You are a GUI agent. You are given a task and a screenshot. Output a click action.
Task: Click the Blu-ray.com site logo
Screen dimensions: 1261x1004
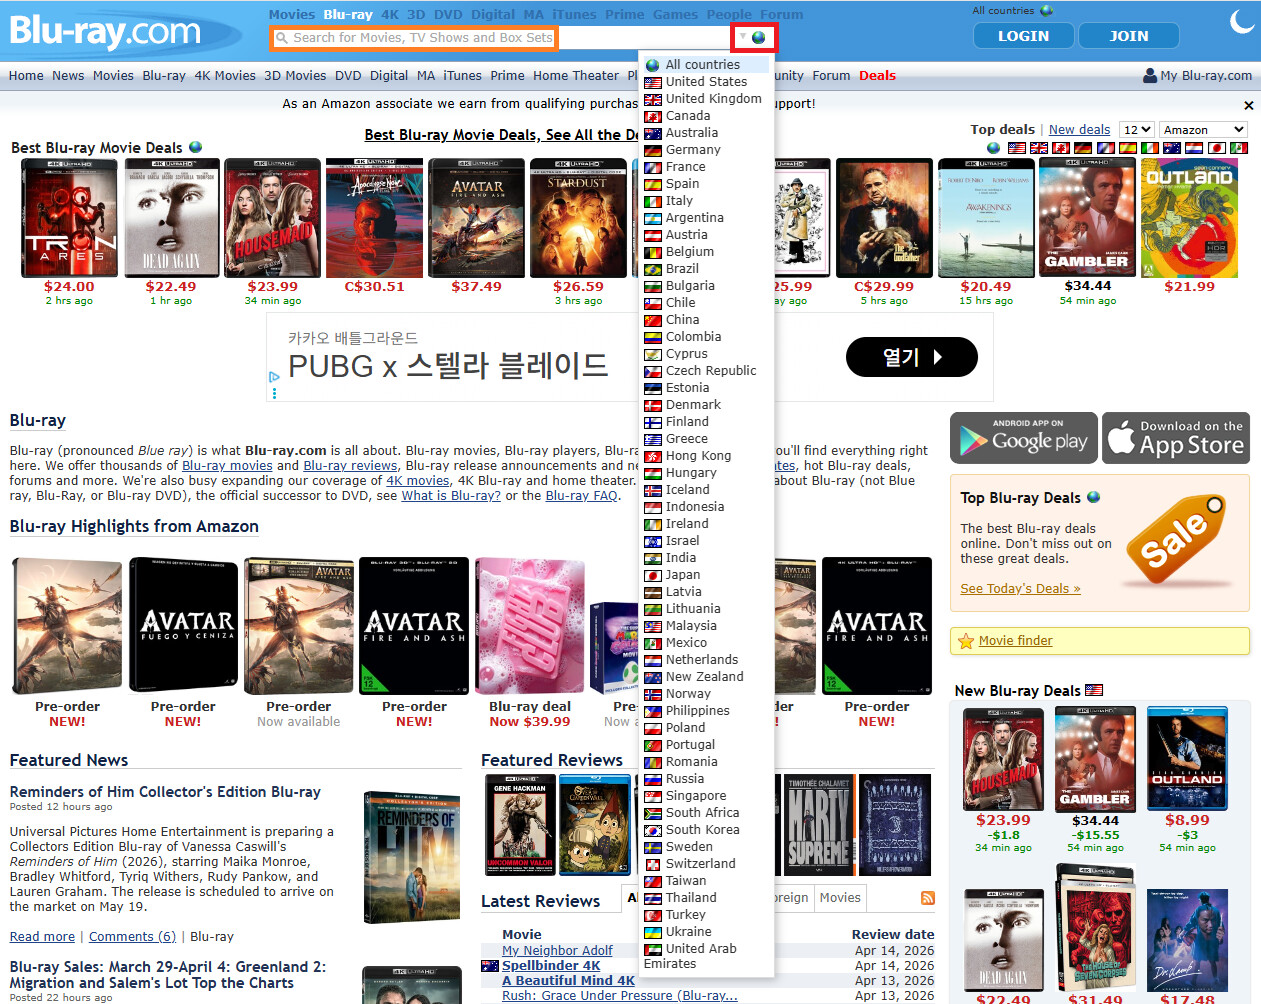tap(105, 32)
